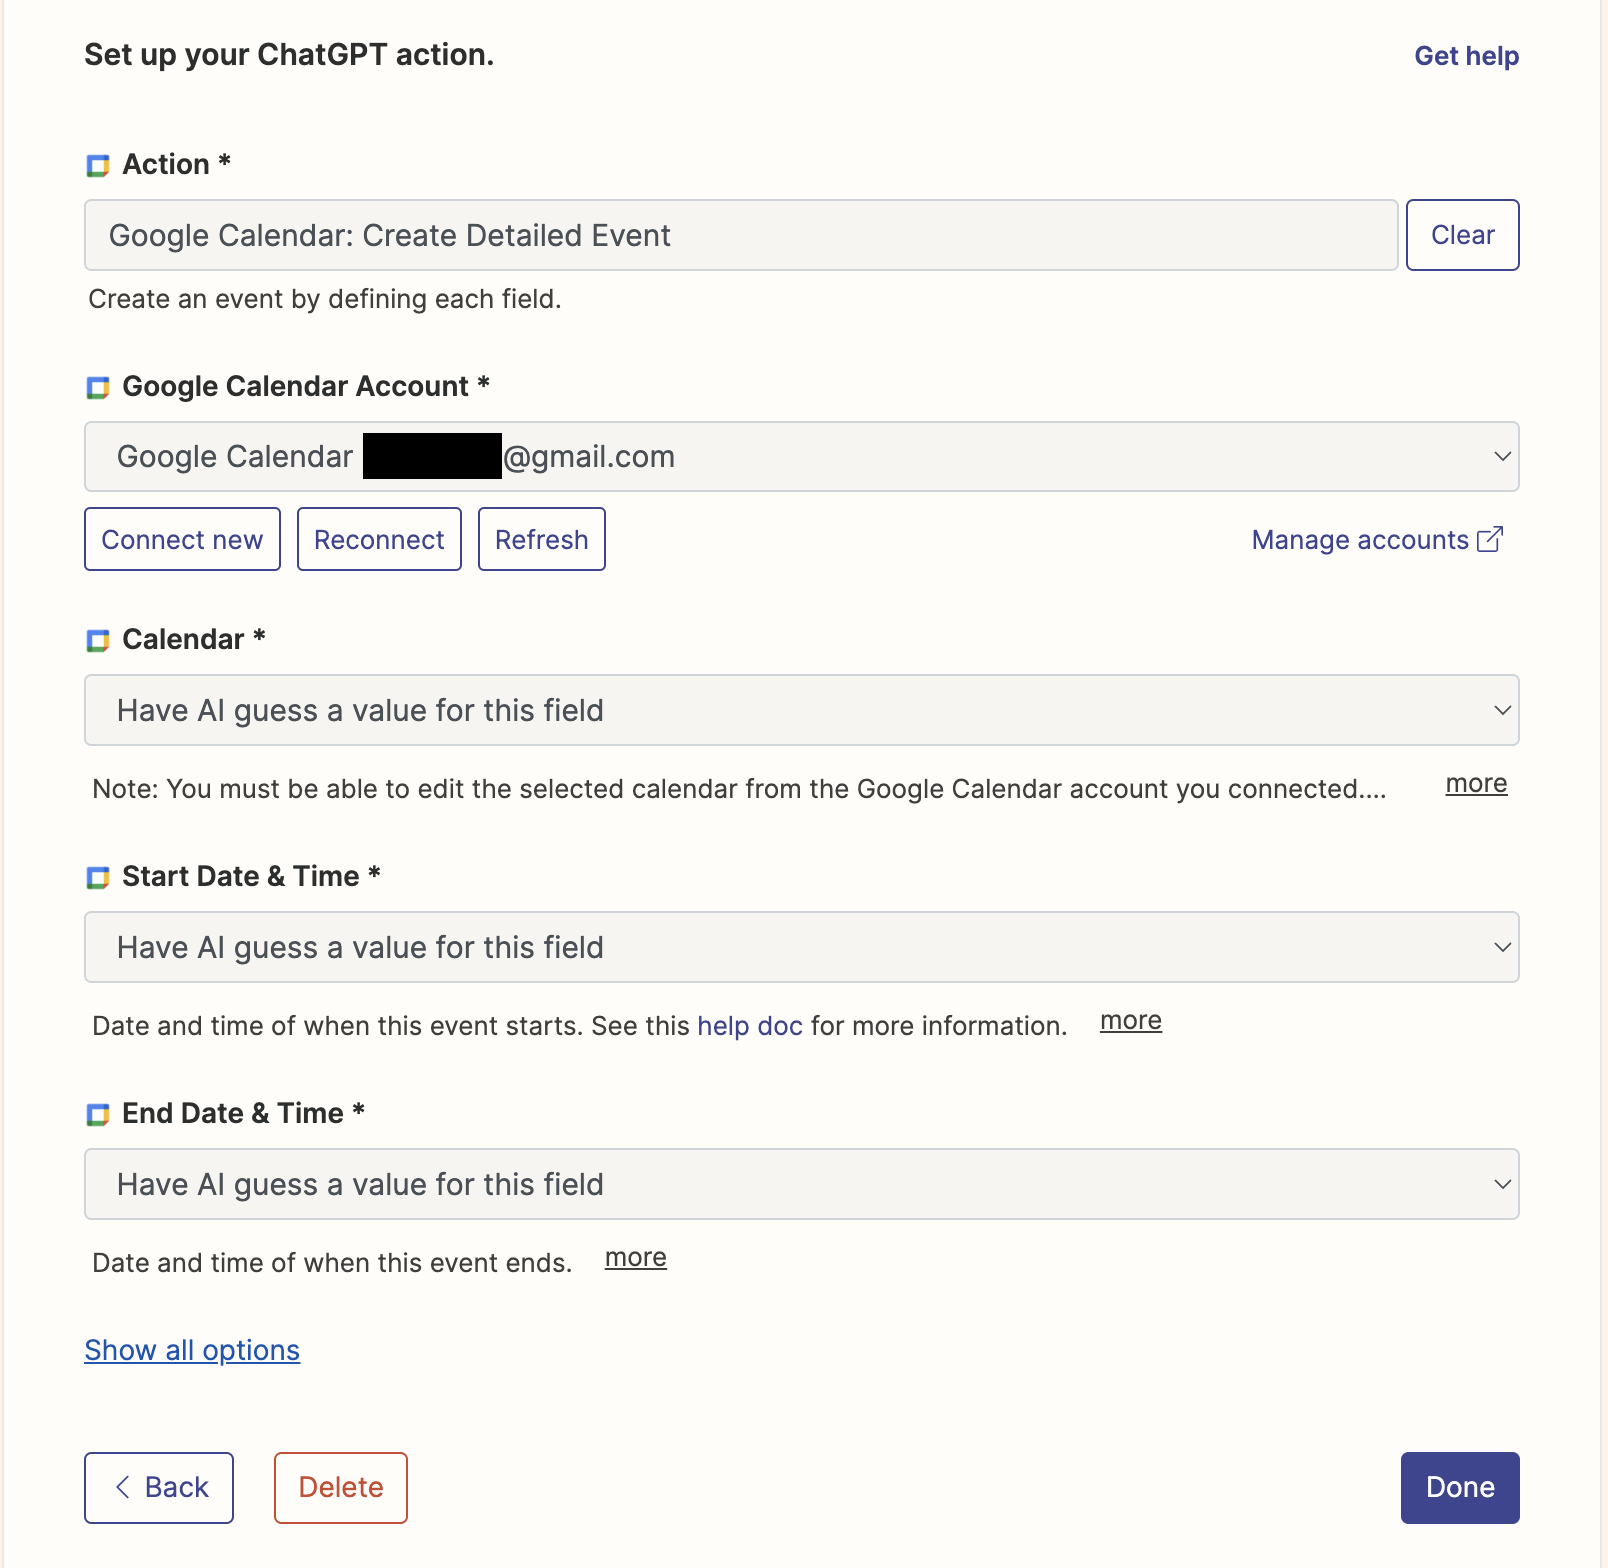Click the left chevron icon on Back

pos(123,1487)
